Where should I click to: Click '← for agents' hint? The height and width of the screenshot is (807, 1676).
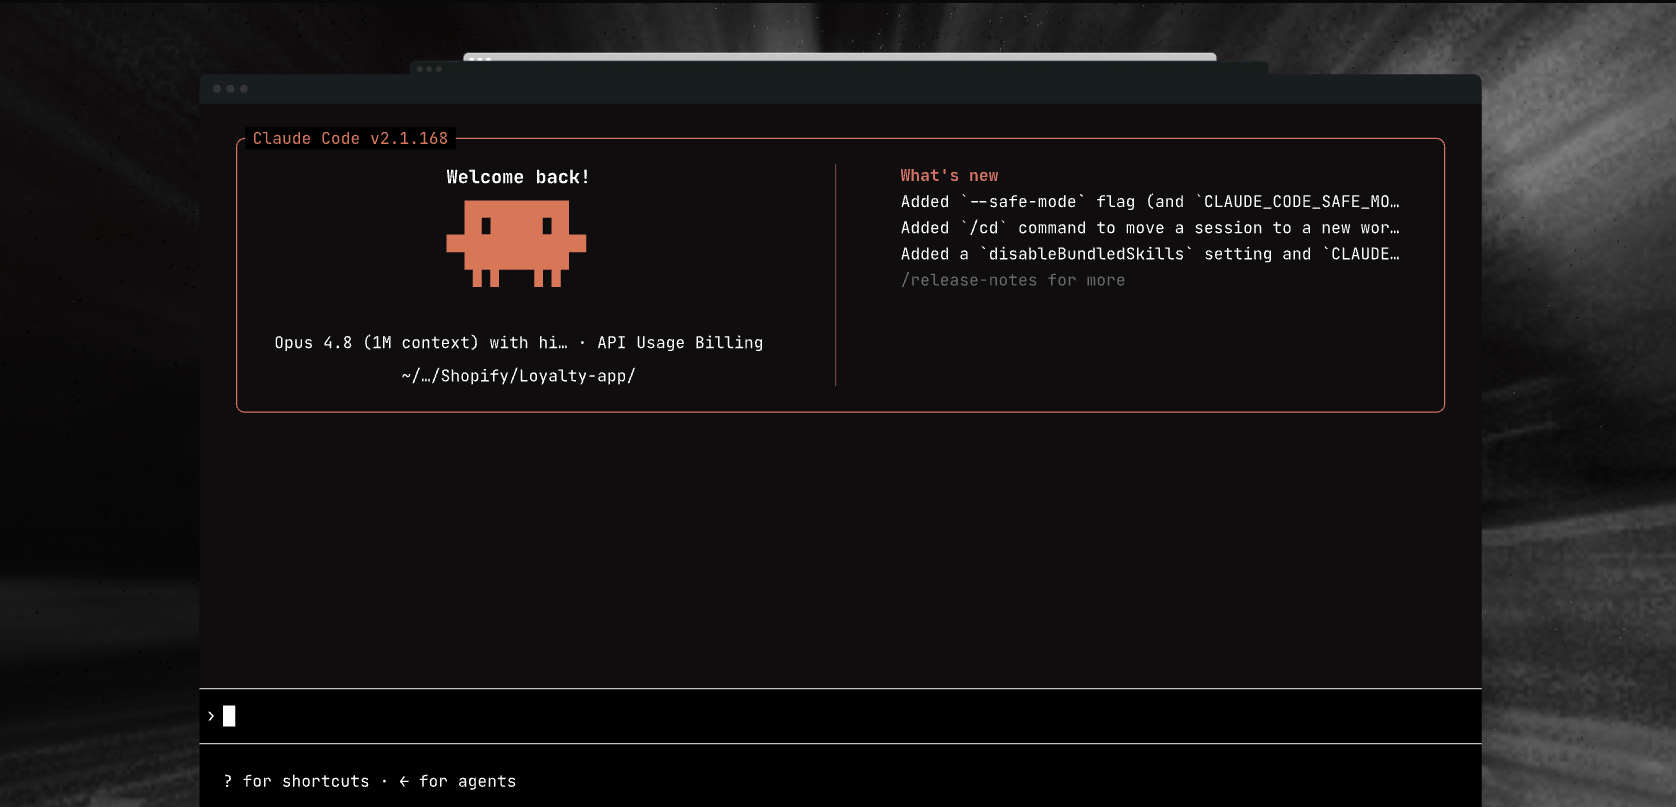(x=457, y=781)
